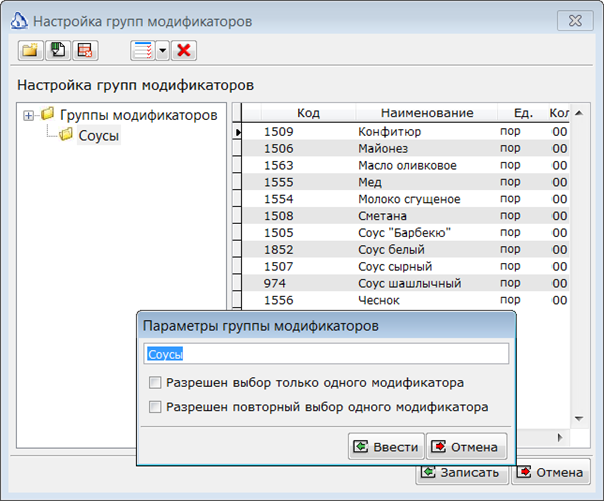Click the group name field containing Соусы
The width and height of the screenshot is (604, 501).
pyautogui.click(x=326, y=354)
